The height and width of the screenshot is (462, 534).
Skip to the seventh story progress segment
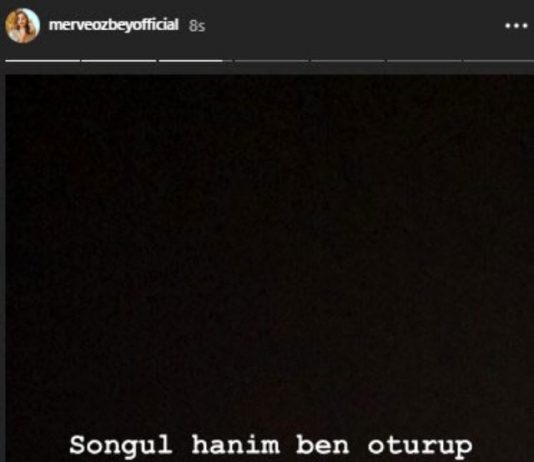click(x=499, y=61)
